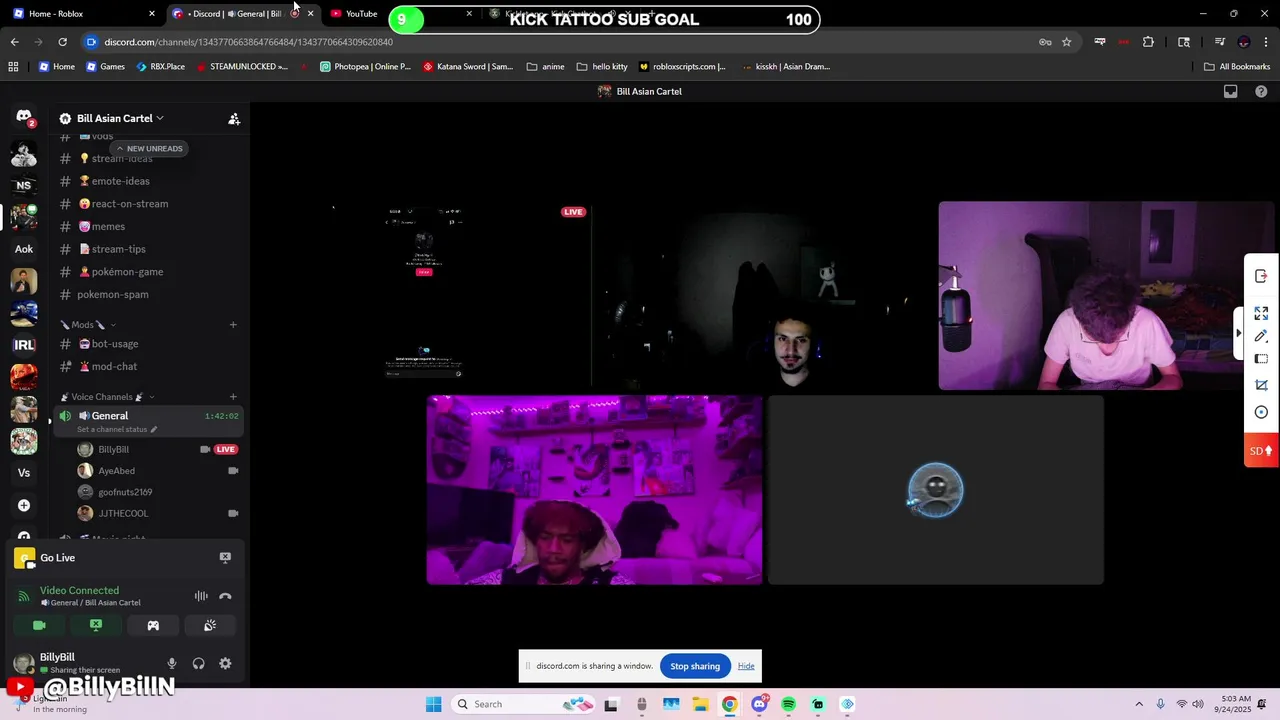This screenshot has width=1280, height=720.
Task: Open Photopea bookmark
Action: coord(365,67)
